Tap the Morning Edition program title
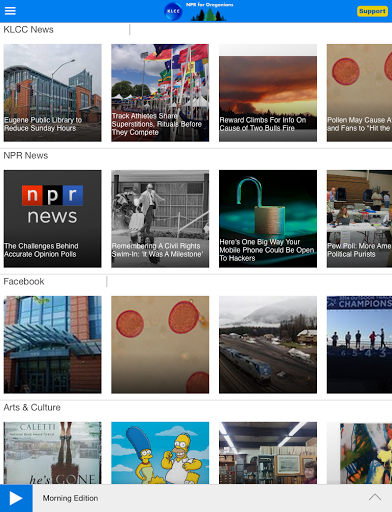 tap(70, 498)
